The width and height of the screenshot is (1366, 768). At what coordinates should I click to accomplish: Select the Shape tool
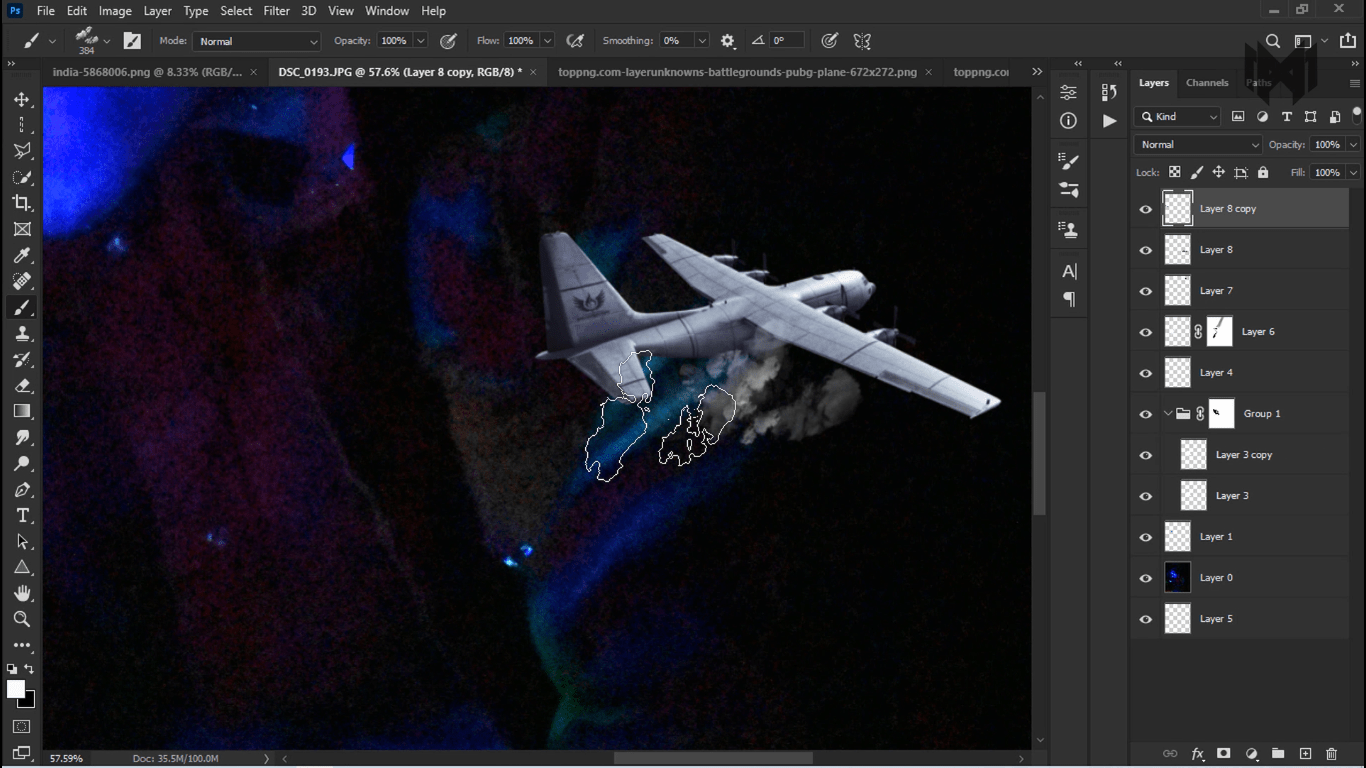pos(22,568)
